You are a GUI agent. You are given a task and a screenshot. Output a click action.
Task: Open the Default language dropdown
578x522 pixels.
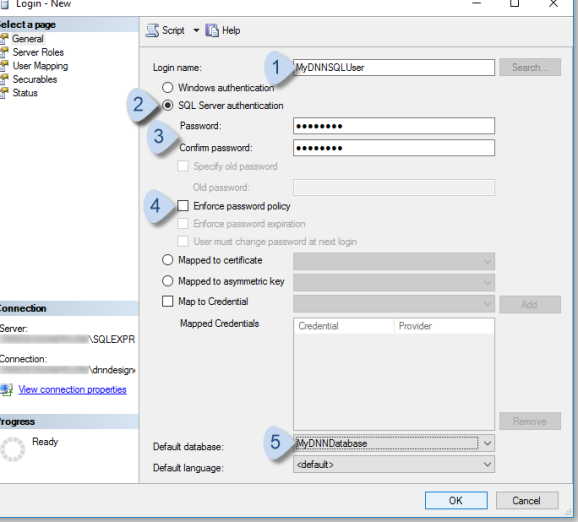point(394,464)
